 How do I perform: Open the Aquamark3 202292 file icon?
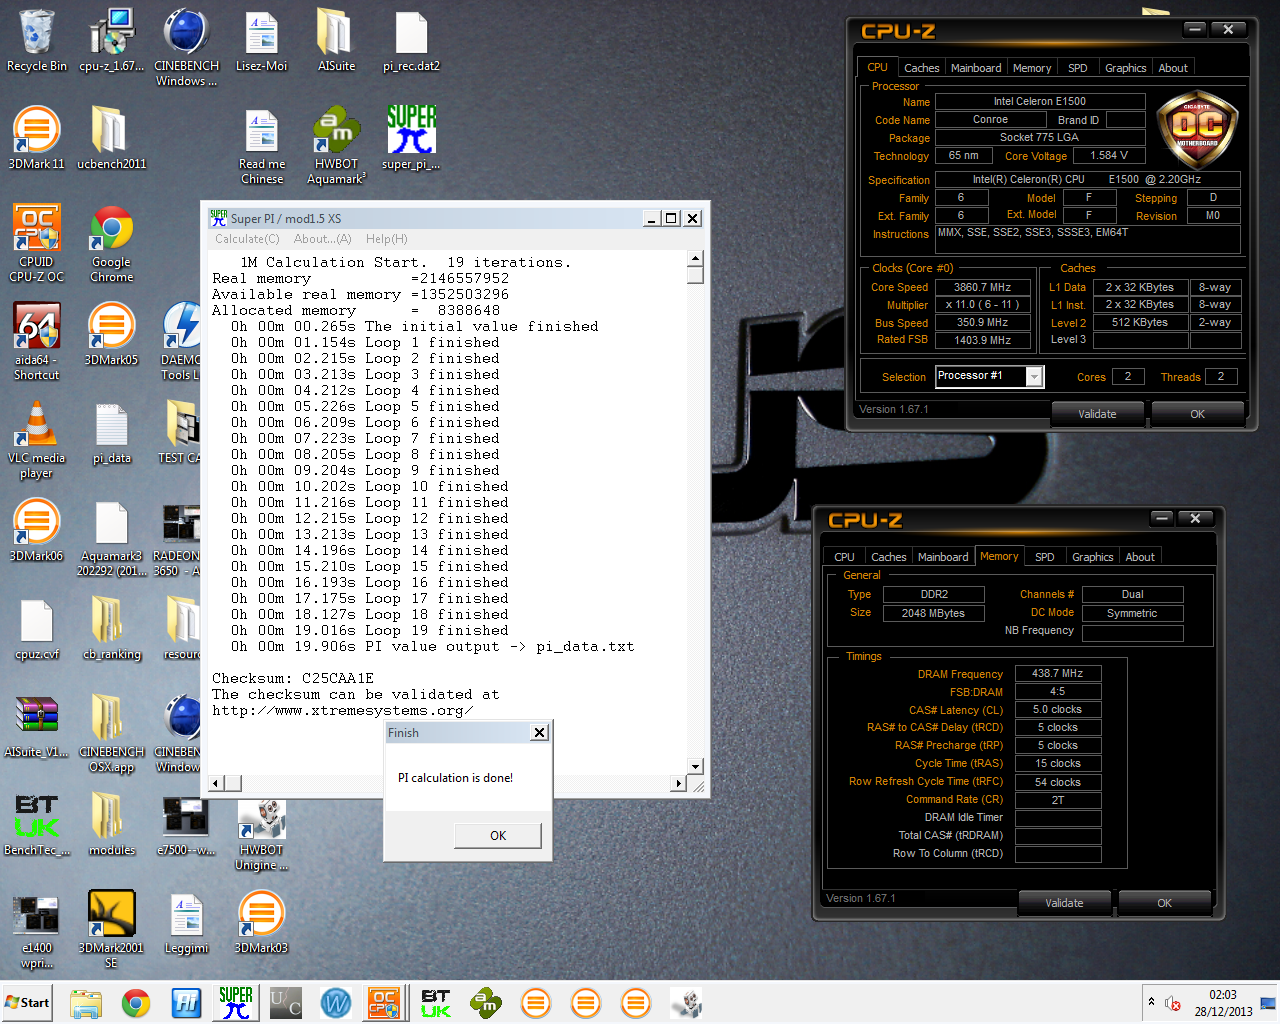pyautogui.click(x=111, y=537)
